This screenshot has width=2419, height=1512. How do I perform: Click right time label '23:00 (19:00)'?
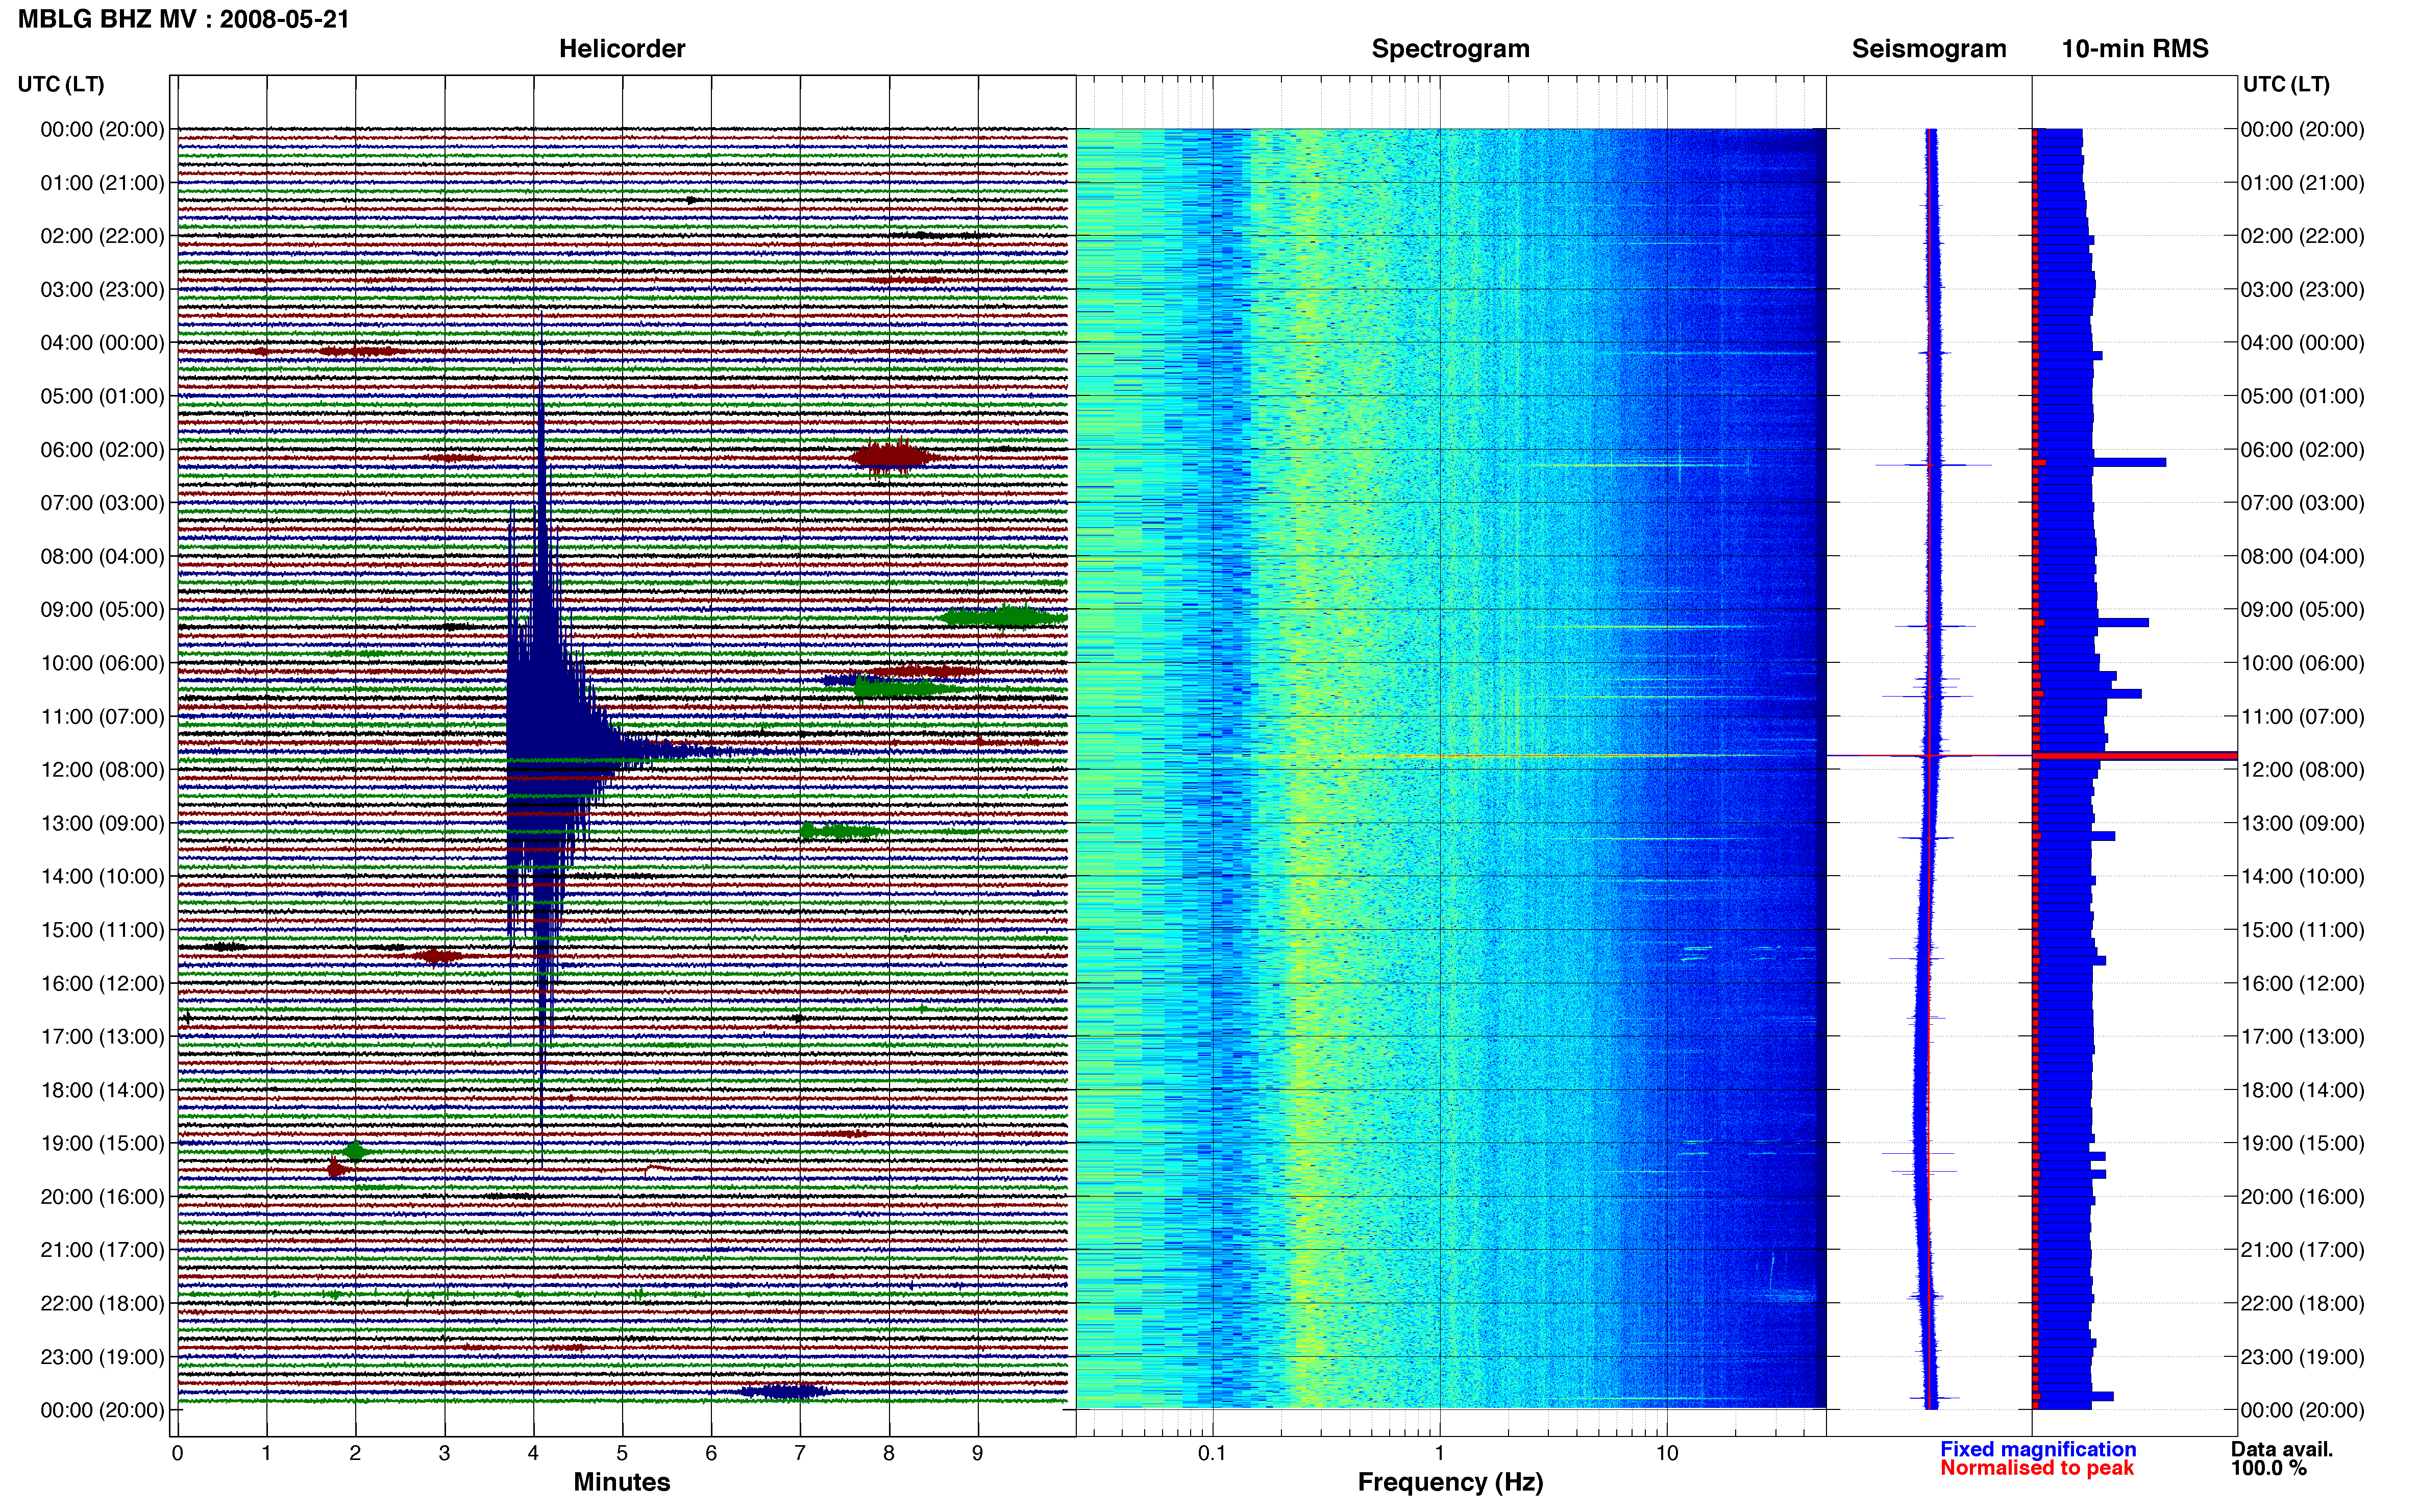[2302, 1357]
